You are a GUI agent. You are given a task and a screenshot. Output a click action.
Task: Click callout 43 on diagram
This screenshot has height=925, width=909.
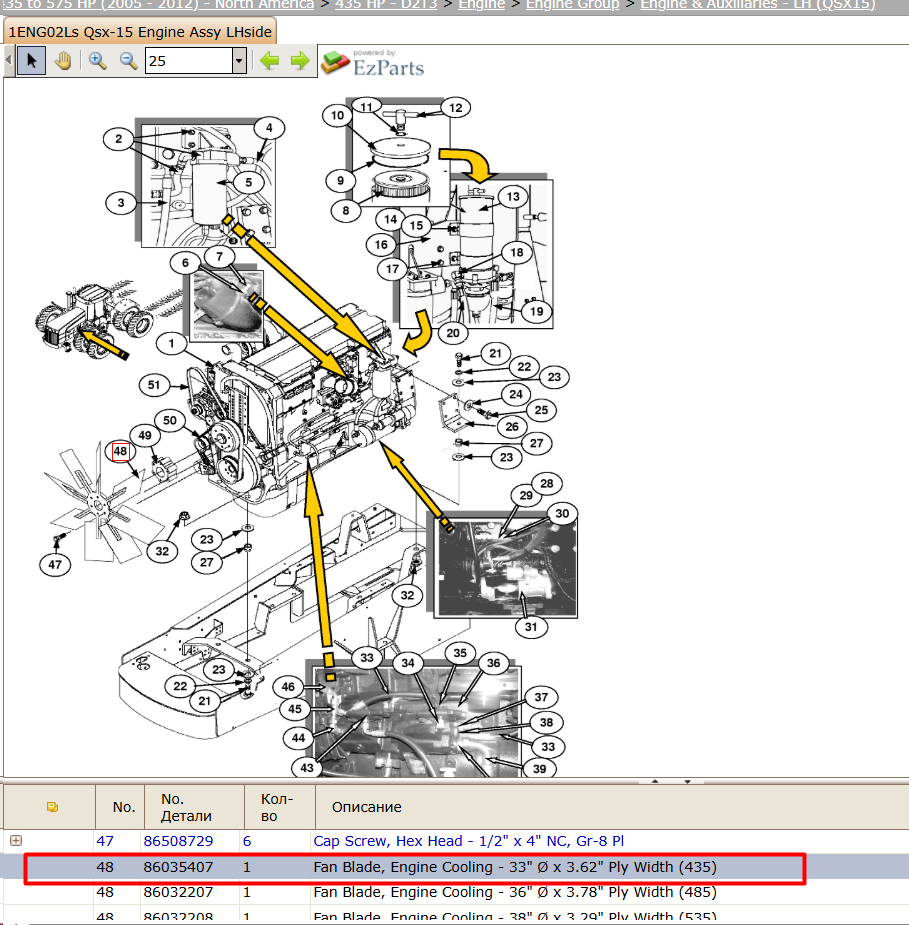pyautogui.click(x=307, y=767)
